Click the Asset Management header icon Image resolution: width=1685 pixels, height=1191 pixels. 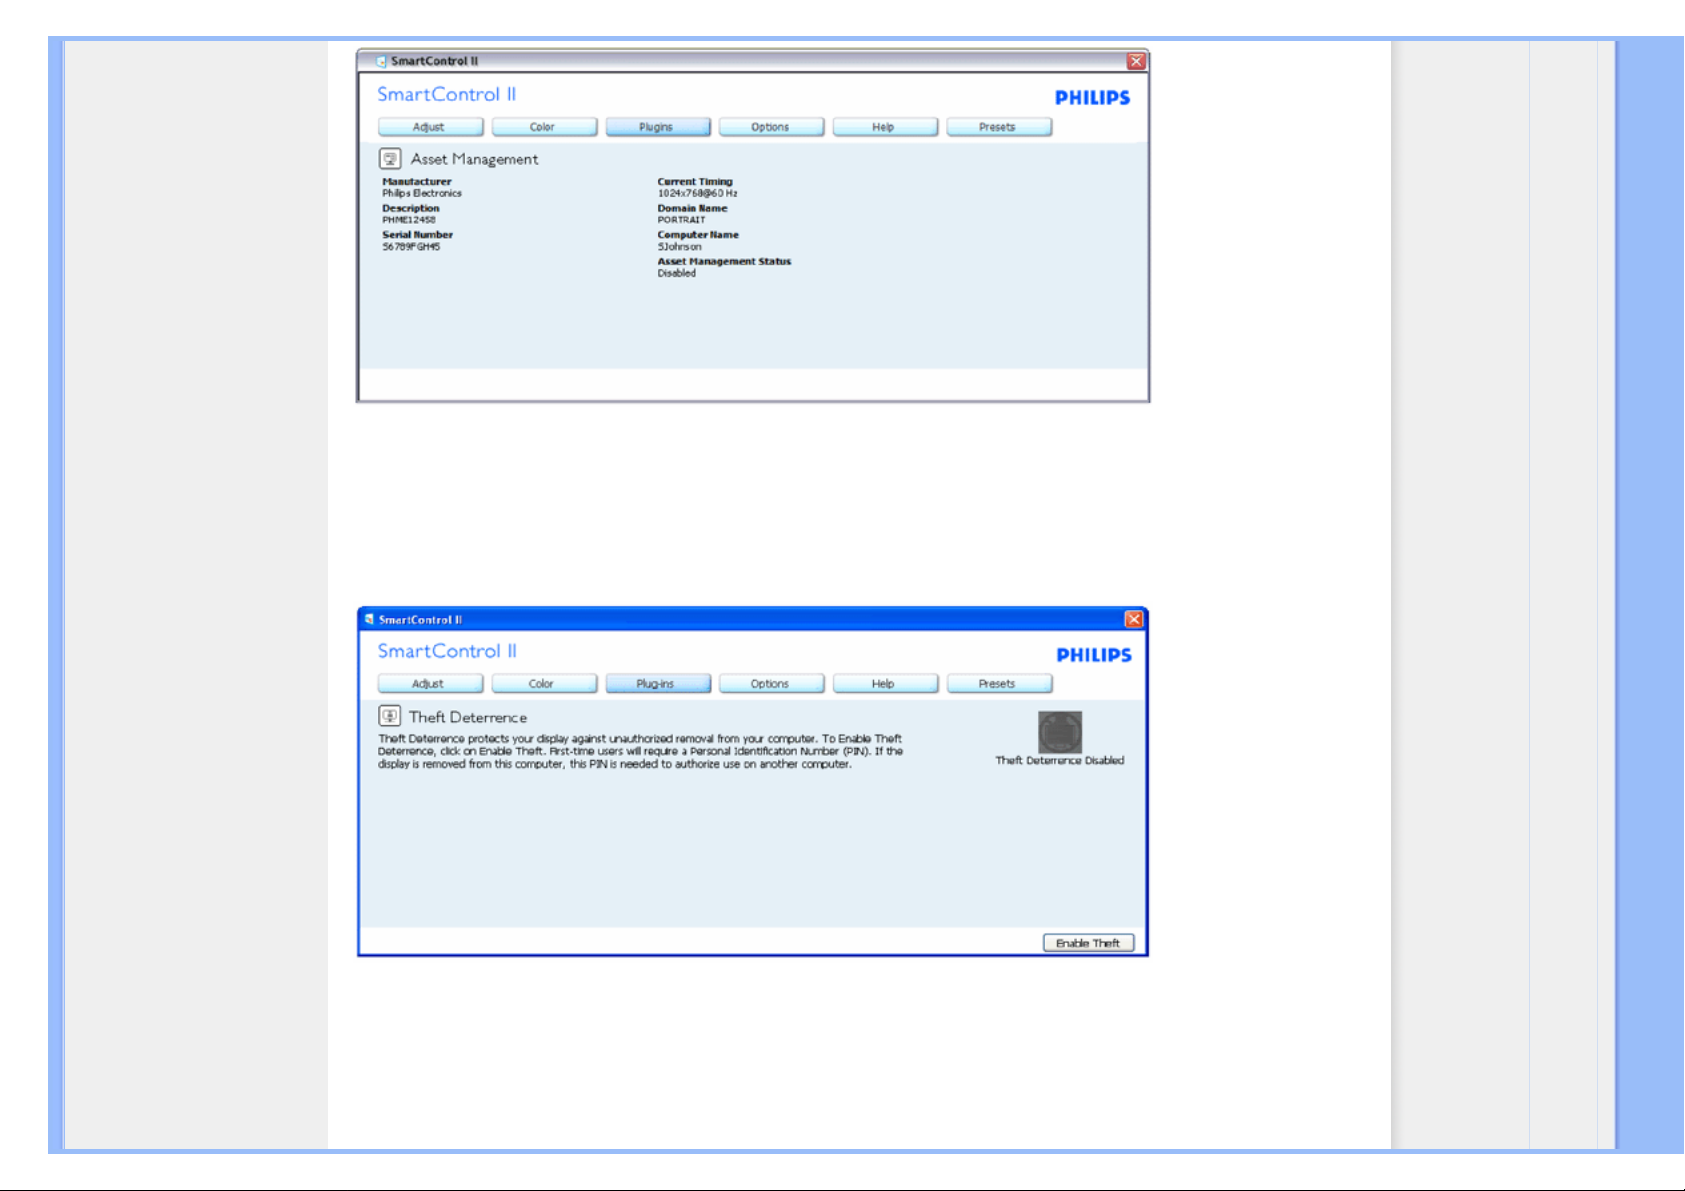390,159
